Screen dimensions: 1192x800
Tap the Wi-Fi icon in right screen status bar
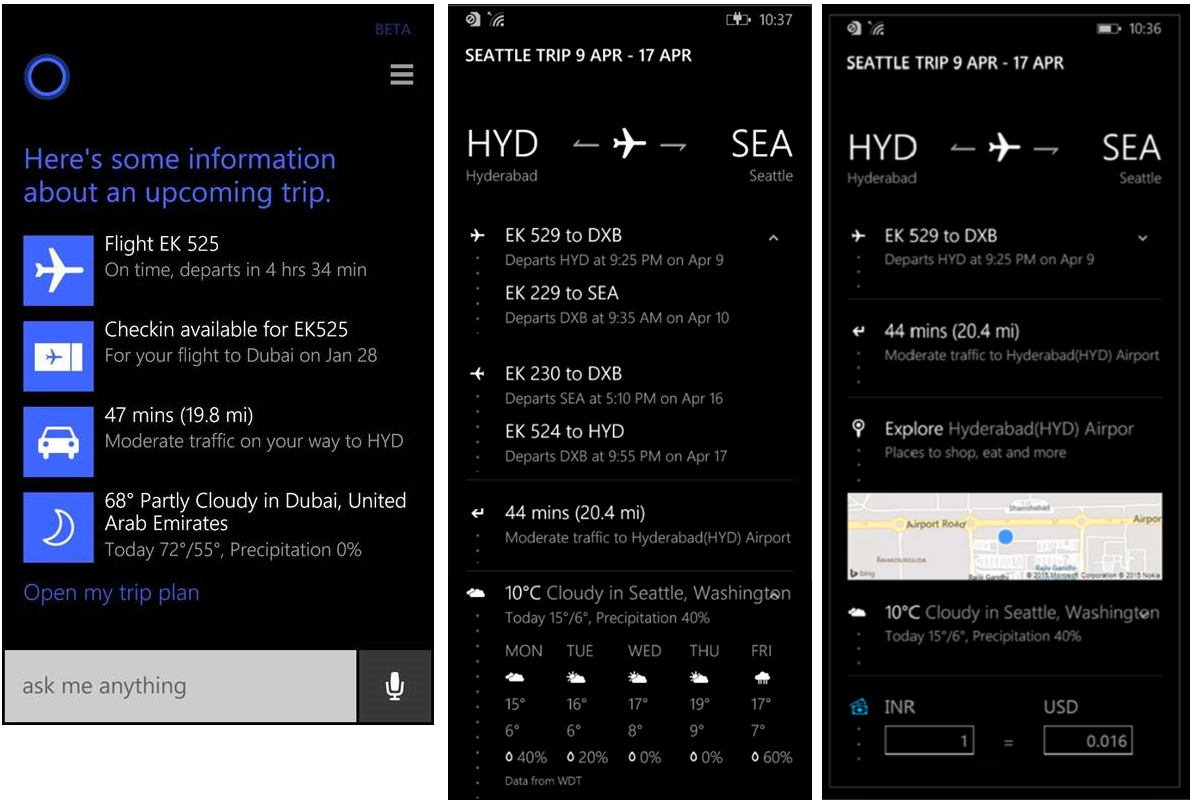tap(877, 29)
